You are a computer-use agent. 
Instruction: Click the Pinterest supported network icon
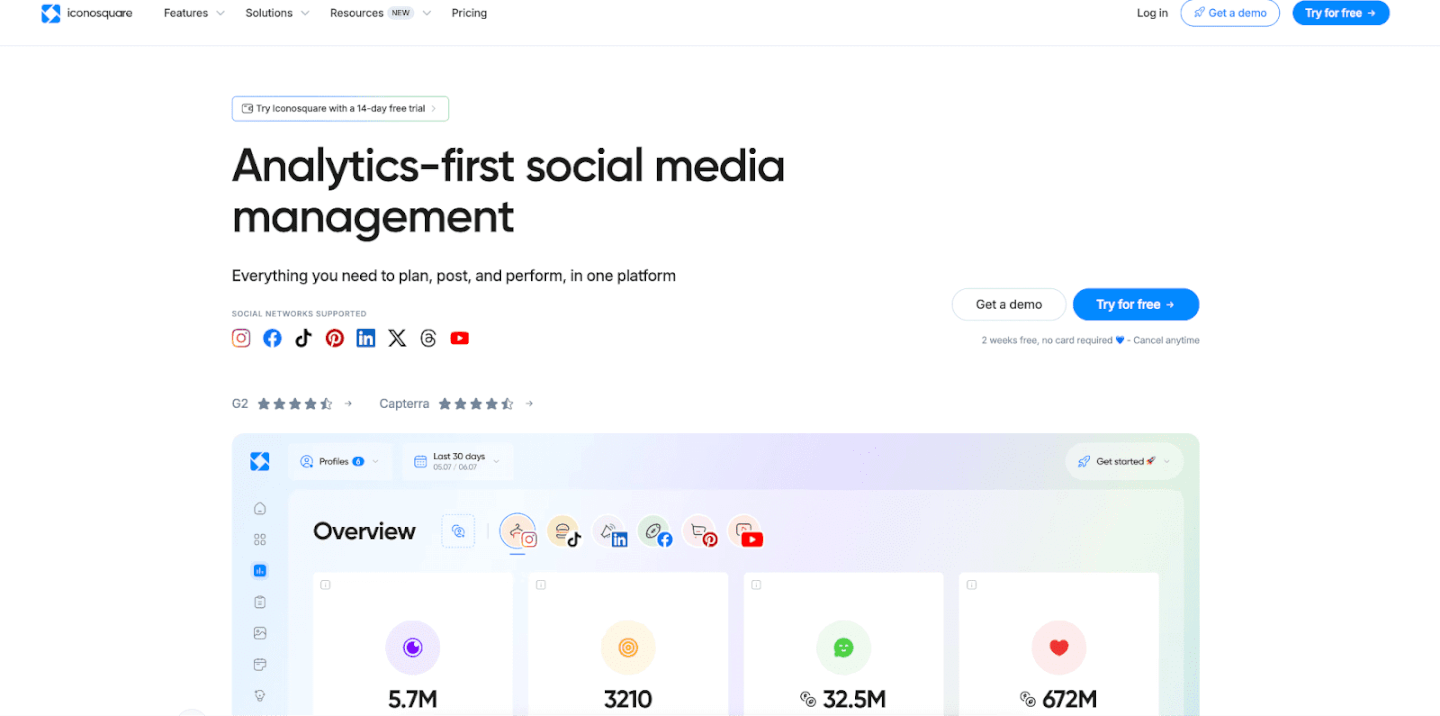pos(335,338)
